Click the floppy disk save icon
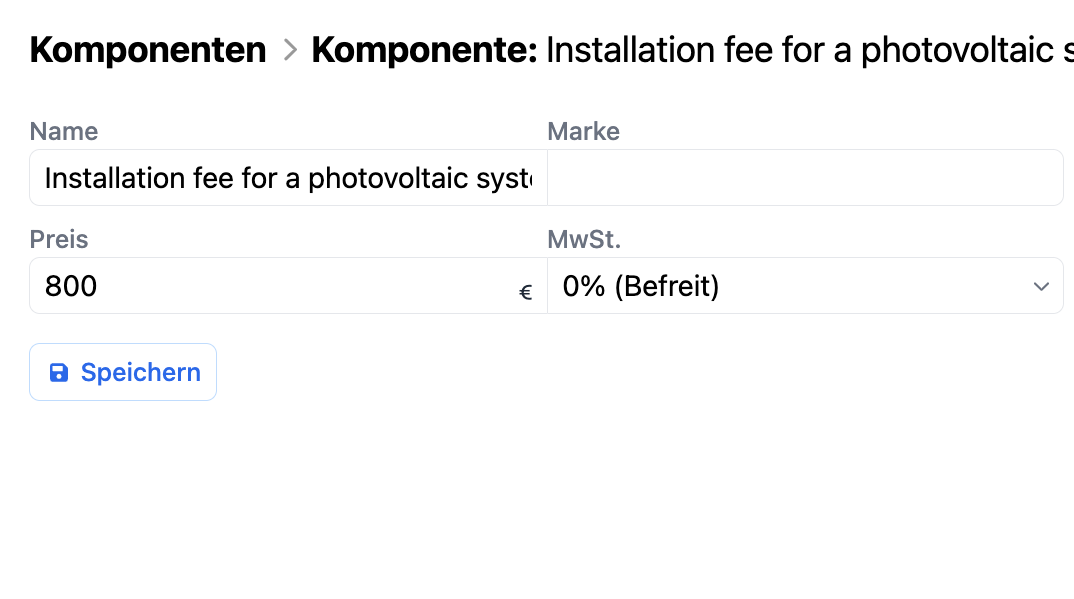1074x599 pixels. pyautogui.click(x=59, y=373)
